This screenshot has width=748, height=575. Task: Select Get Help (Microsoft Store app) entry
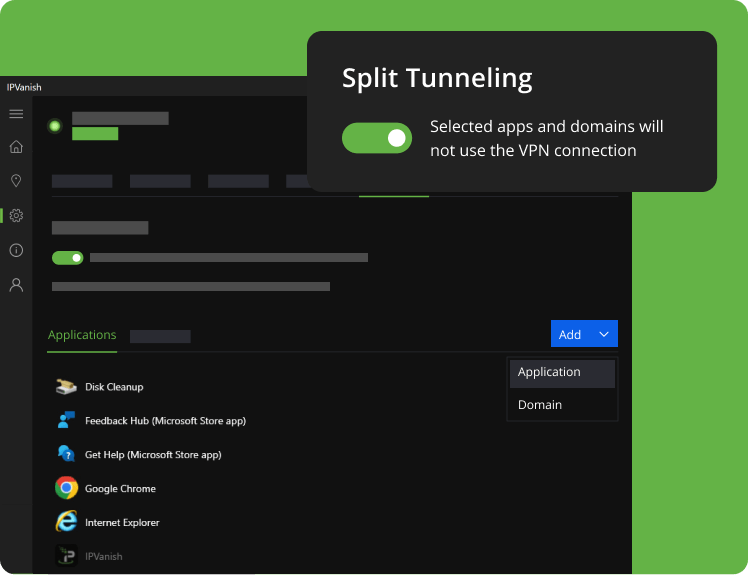point(153,455)
